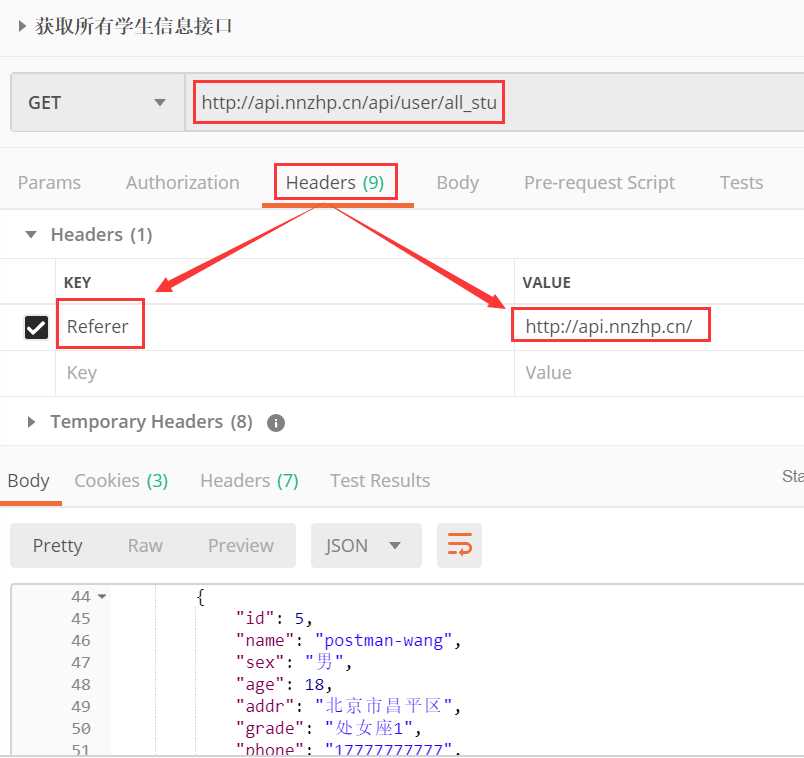Open the Authorization tab

pos(183,183)
